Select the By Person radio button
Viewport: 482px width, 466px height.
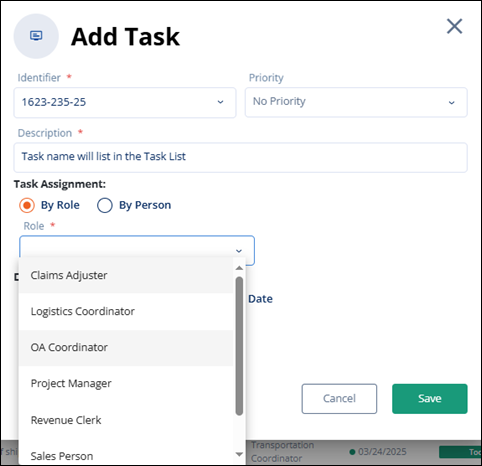pyautogui.click(x=105, y=205)
